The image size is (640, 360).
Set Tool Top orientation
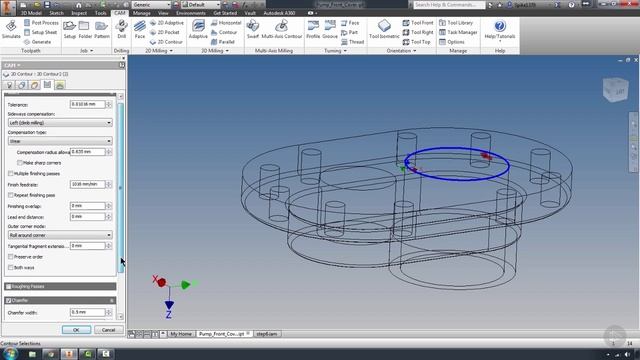tap(417, 42)
